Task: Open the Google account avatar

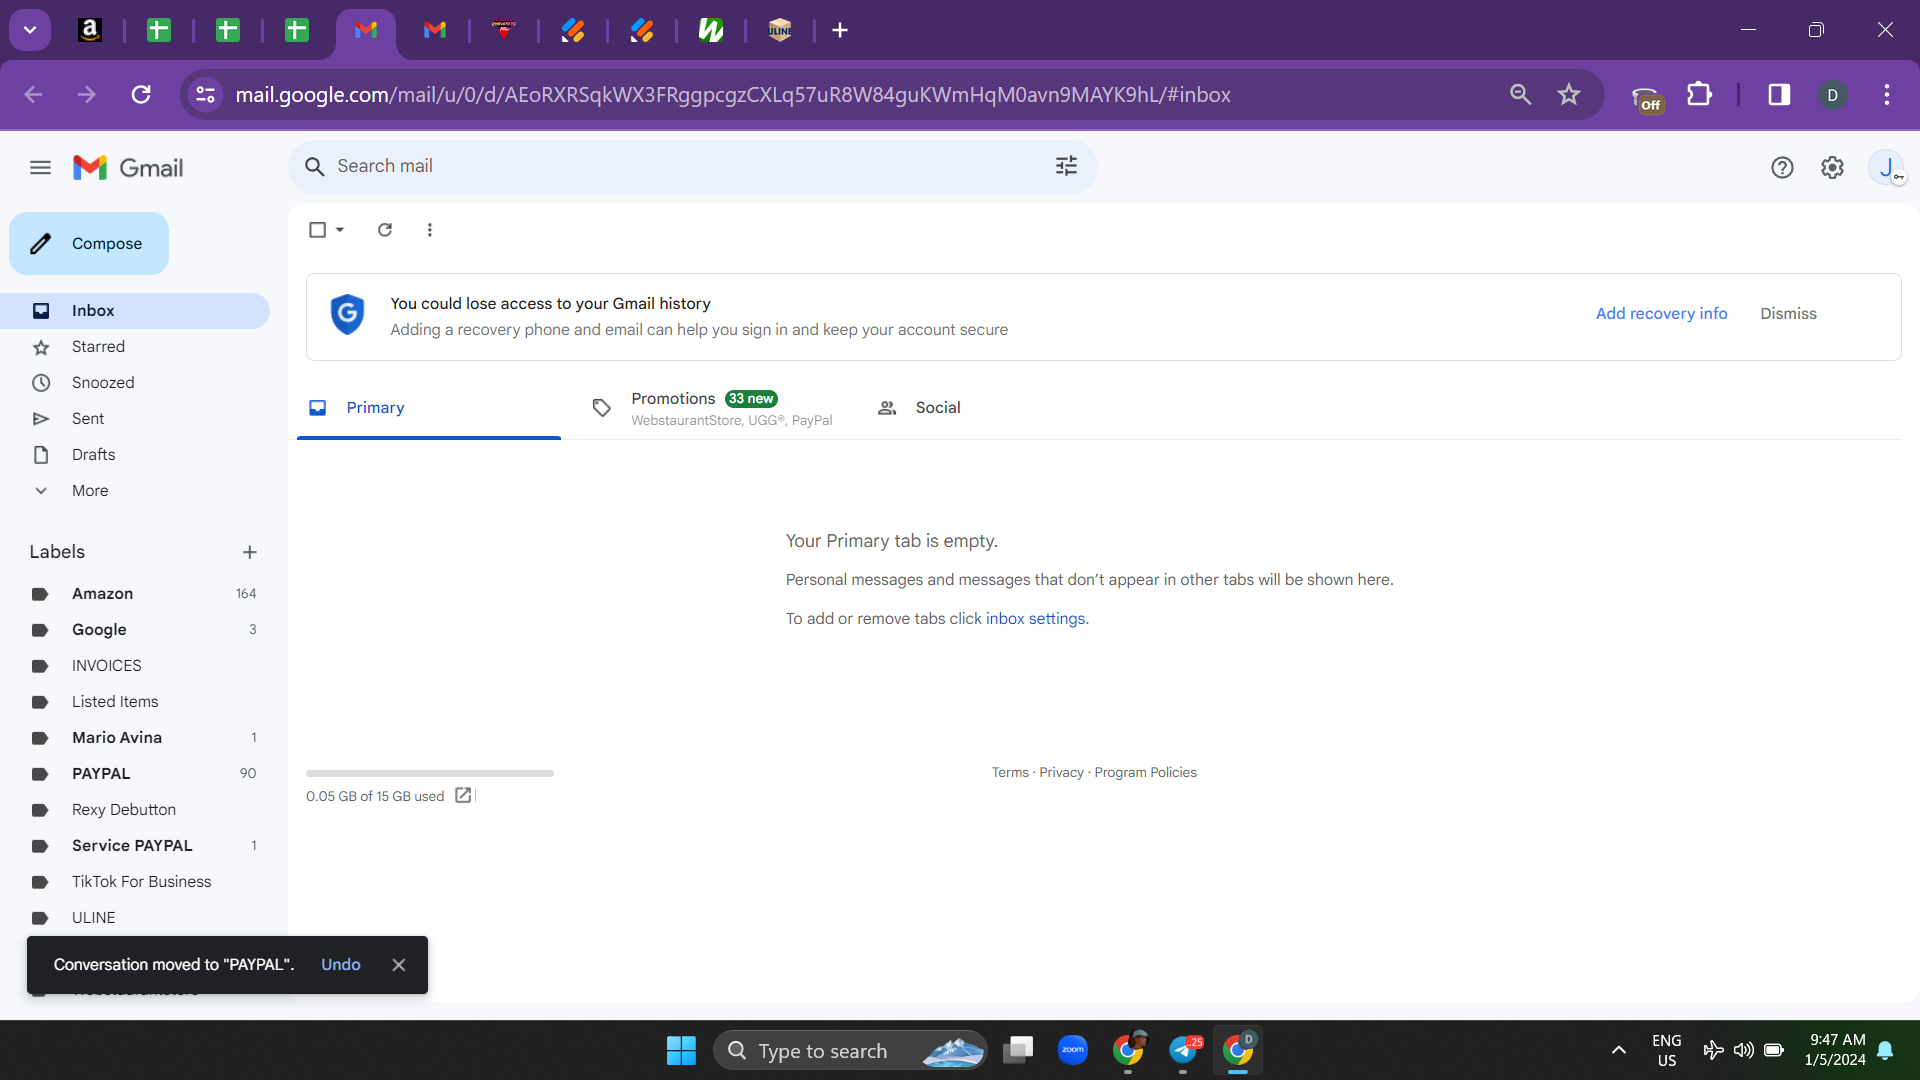Action: point(1886,168)
